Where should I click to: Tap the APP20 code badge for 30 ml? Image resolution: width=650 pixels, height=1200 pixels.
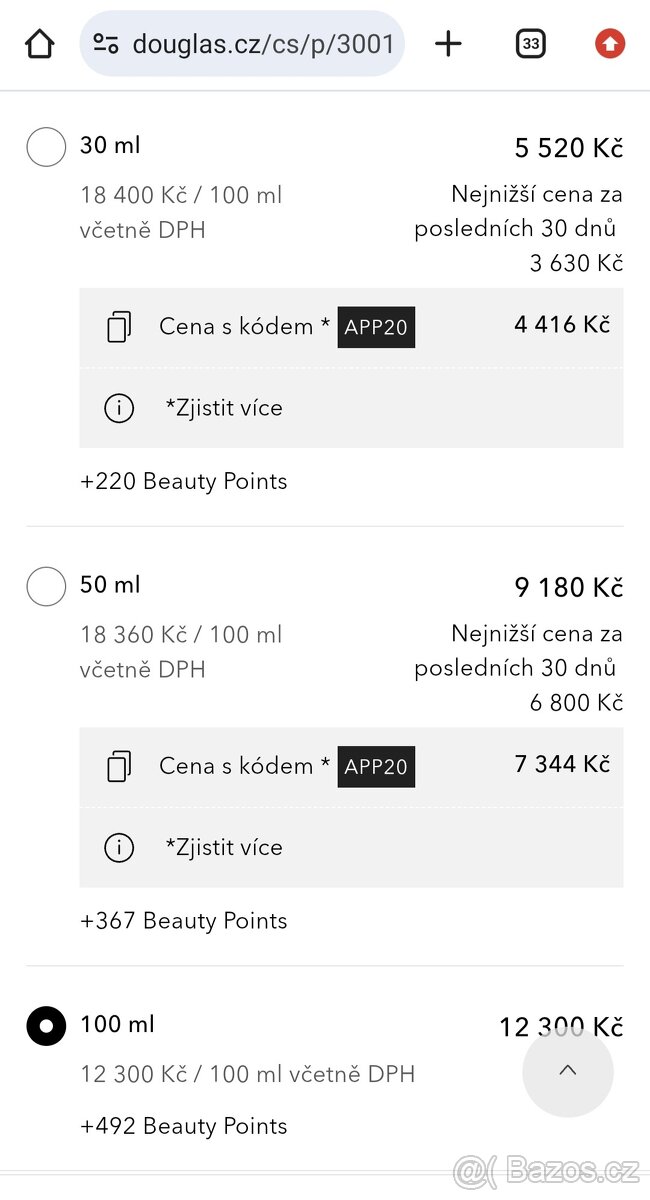point(376,327)
